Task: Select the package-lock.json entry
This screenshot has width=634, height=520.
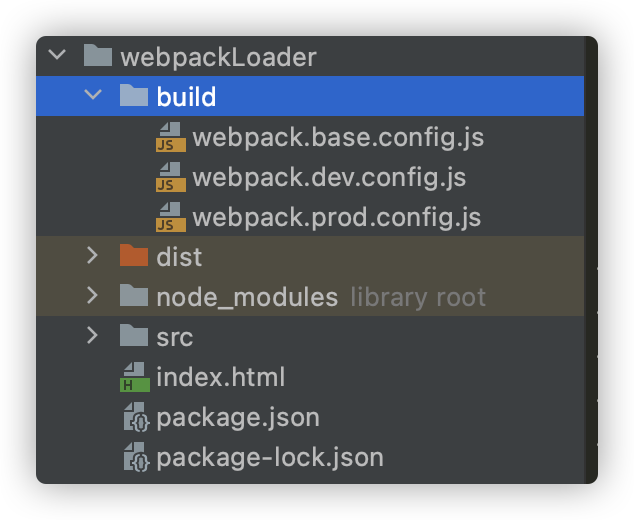Action: 310,457
